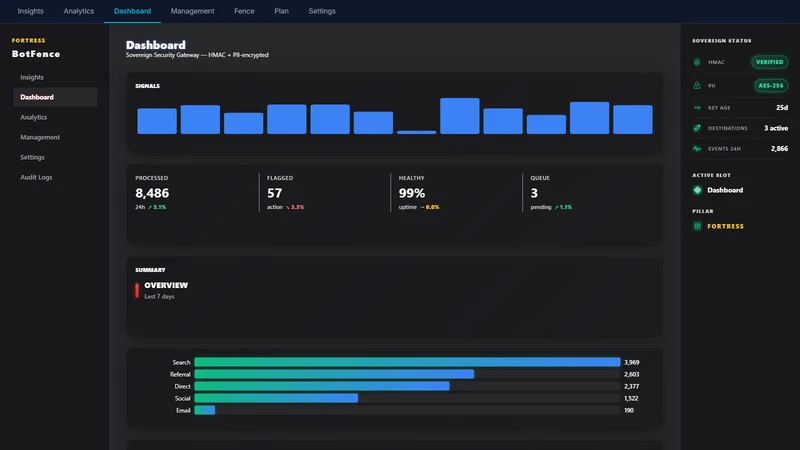Click the HMAC shield icon
800x450 pixels.
[x=697, y=62]
